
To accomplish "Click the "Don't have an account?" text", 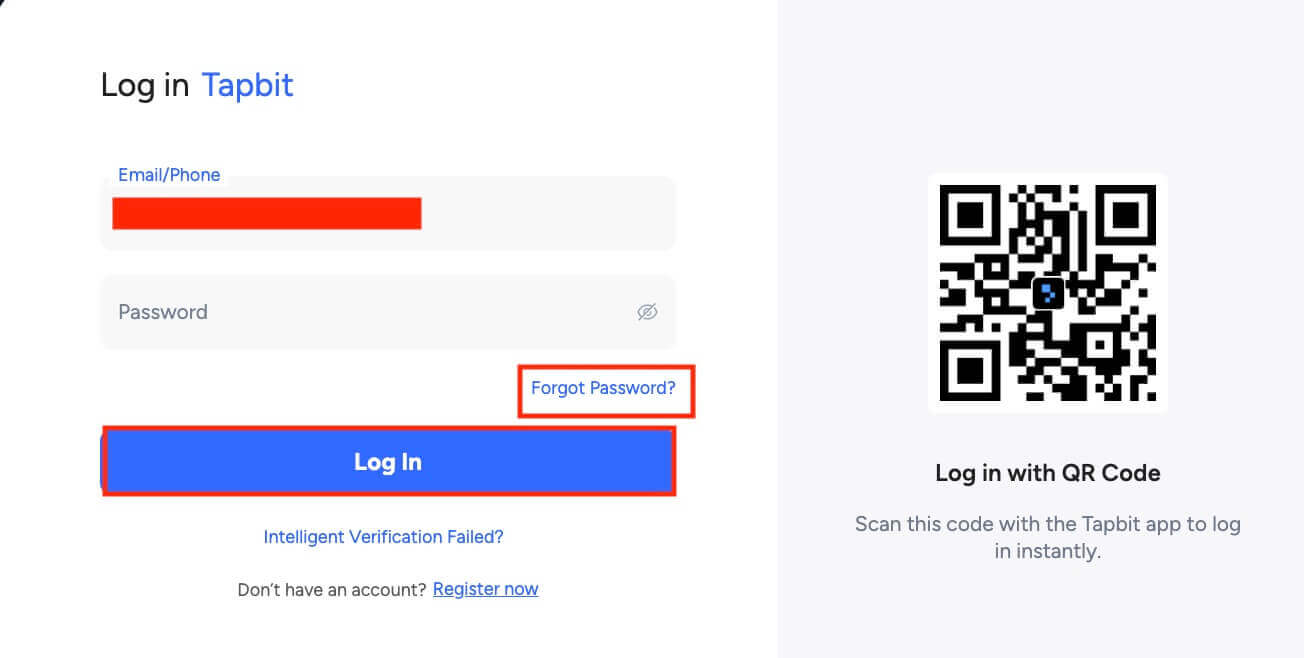I will (332, 590).
